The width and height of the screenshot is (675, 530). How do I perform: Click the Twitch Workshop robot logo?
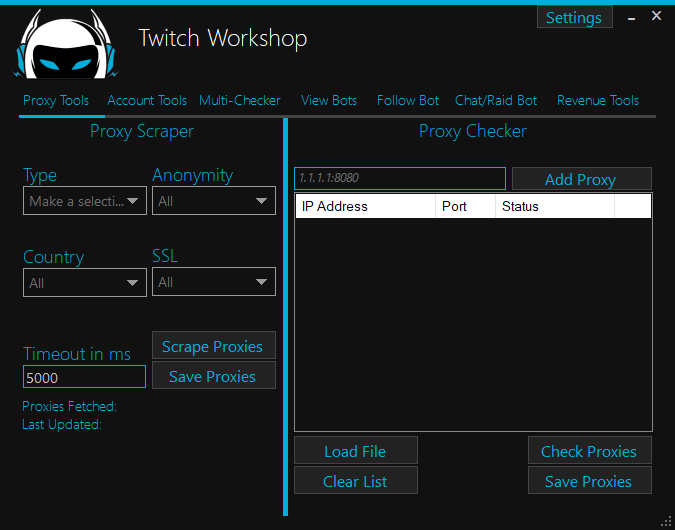pos(65,44)
